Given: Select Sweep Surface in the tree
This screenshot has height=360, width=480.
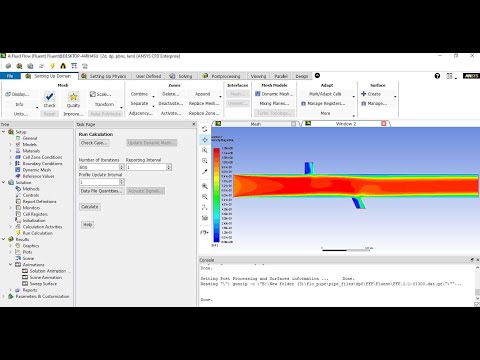Looking at the screenshot, I should 43,284.
